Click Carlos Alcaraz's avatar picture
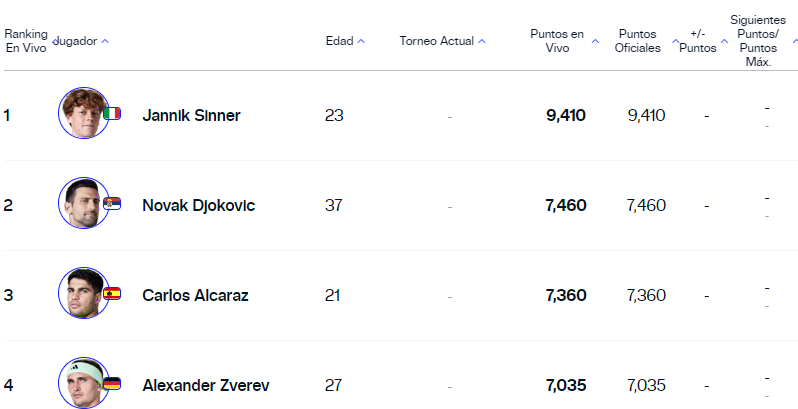Viewport: 798px width, 409px height. click(82, 292)
